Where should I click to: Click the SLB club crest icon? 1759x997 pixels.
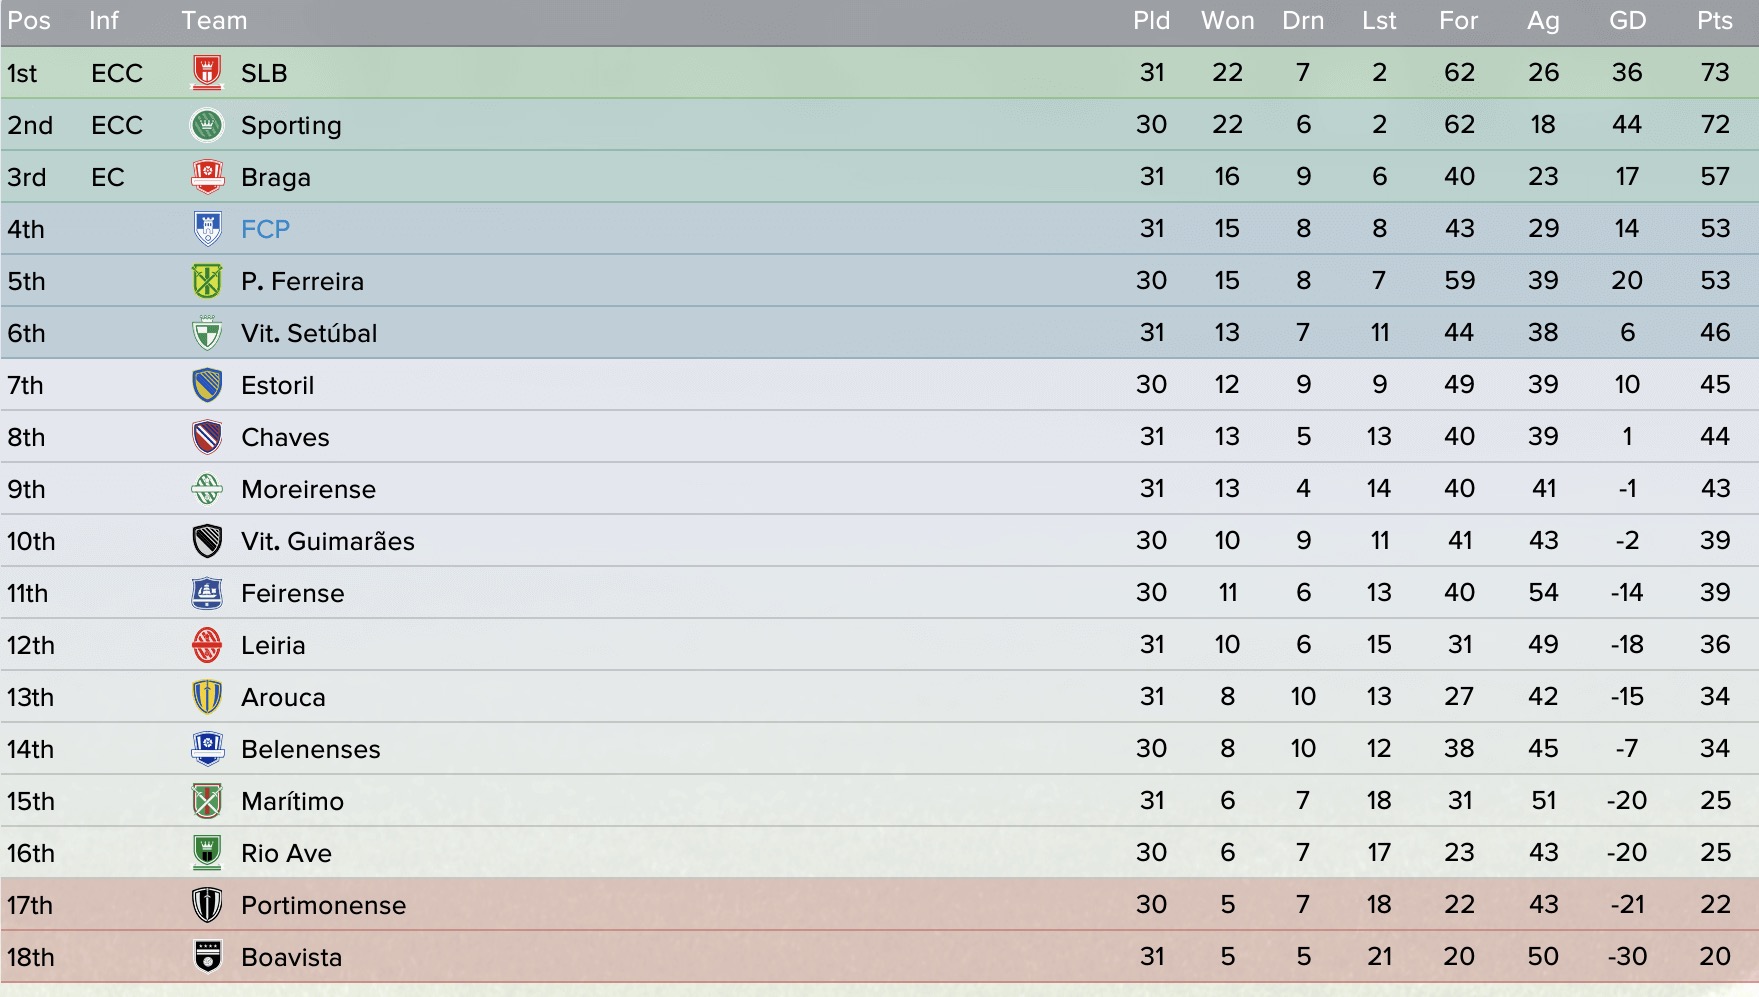pyautogui.click(x=207, y=73)
